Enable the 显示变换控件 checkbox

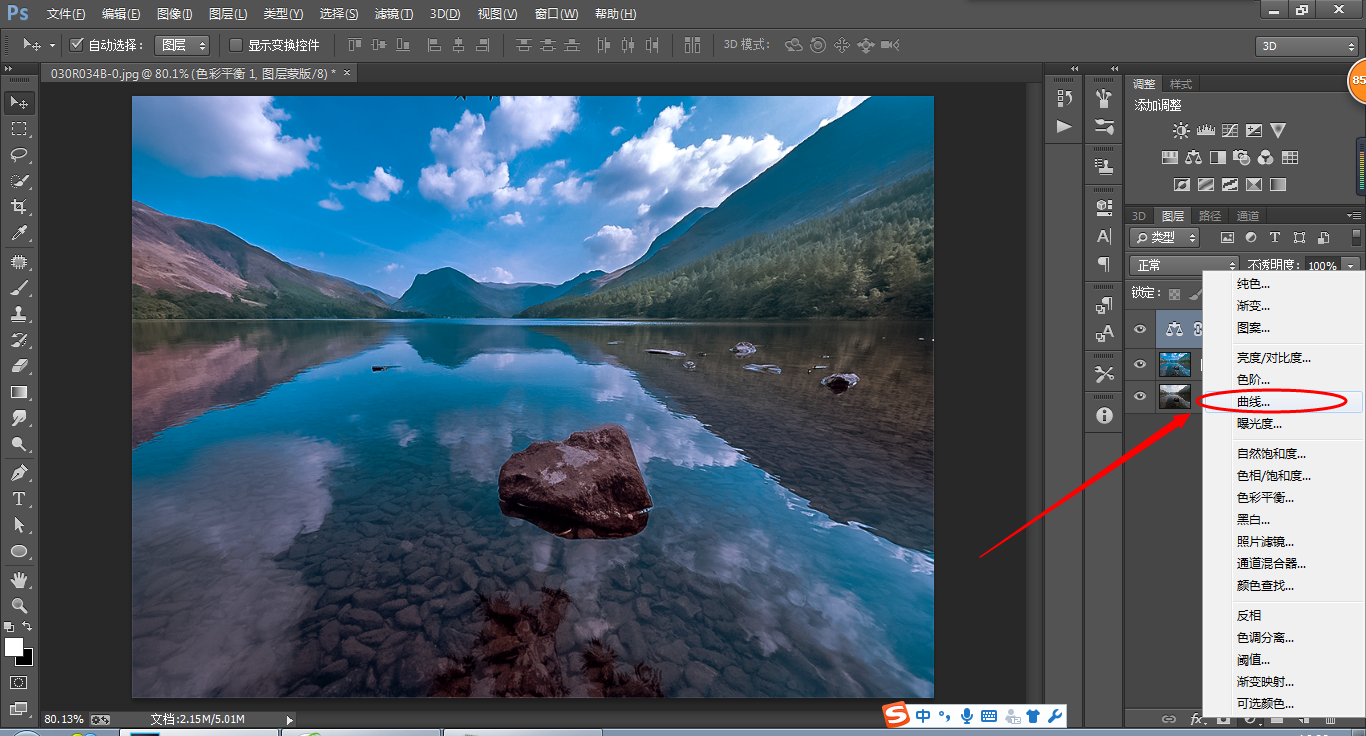(236, 45)
